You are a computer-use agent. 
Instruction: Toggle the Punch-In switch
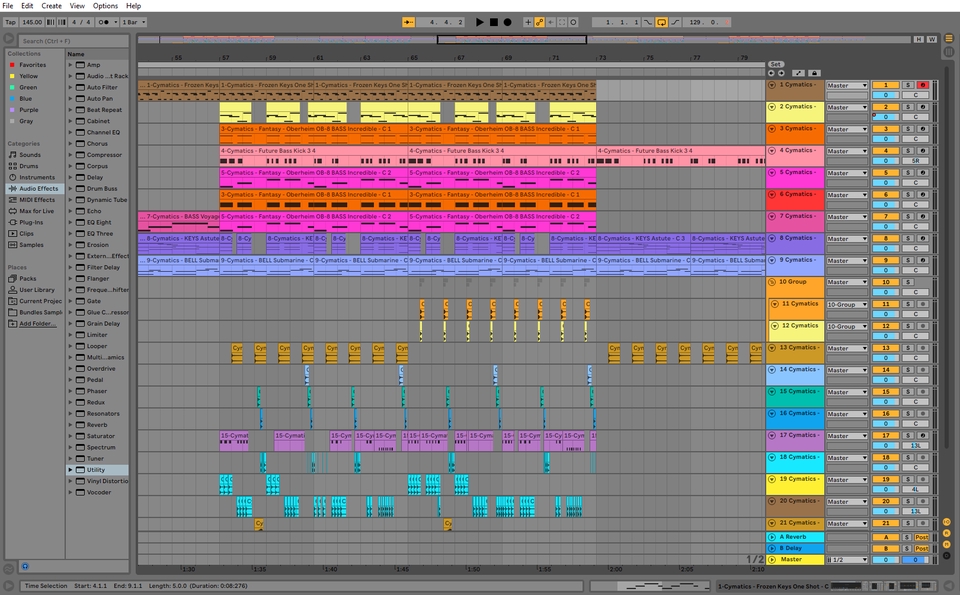[648, 22]
